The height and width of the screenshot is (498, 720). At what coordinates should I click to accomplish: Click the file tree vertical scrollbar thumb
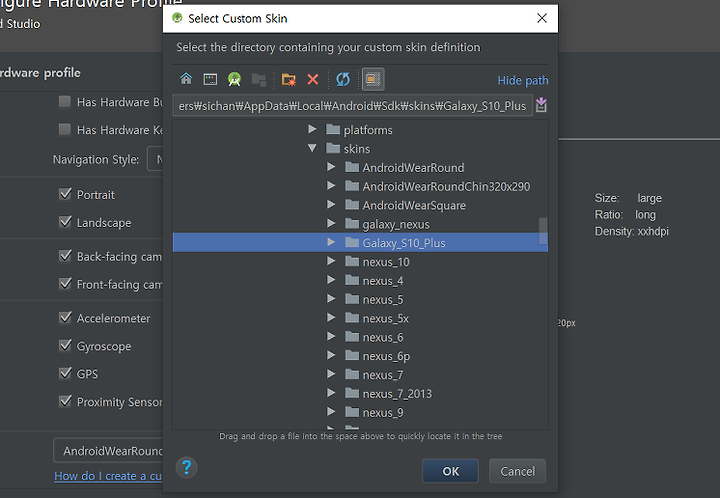point(543,231)
